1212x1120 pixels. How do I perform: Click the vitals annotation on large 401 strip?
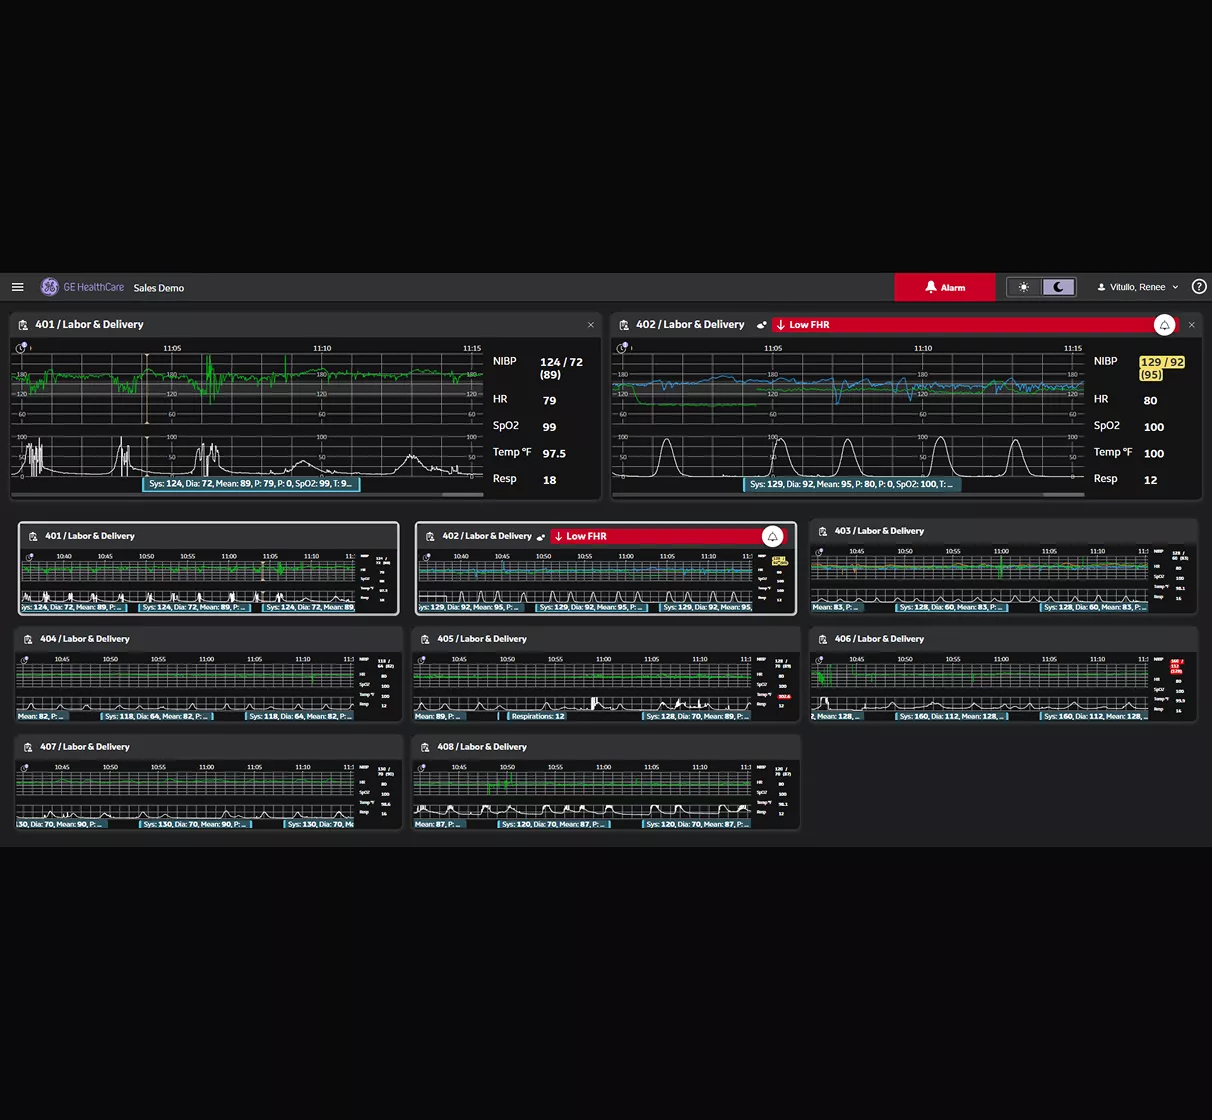(x=251, y=484)
